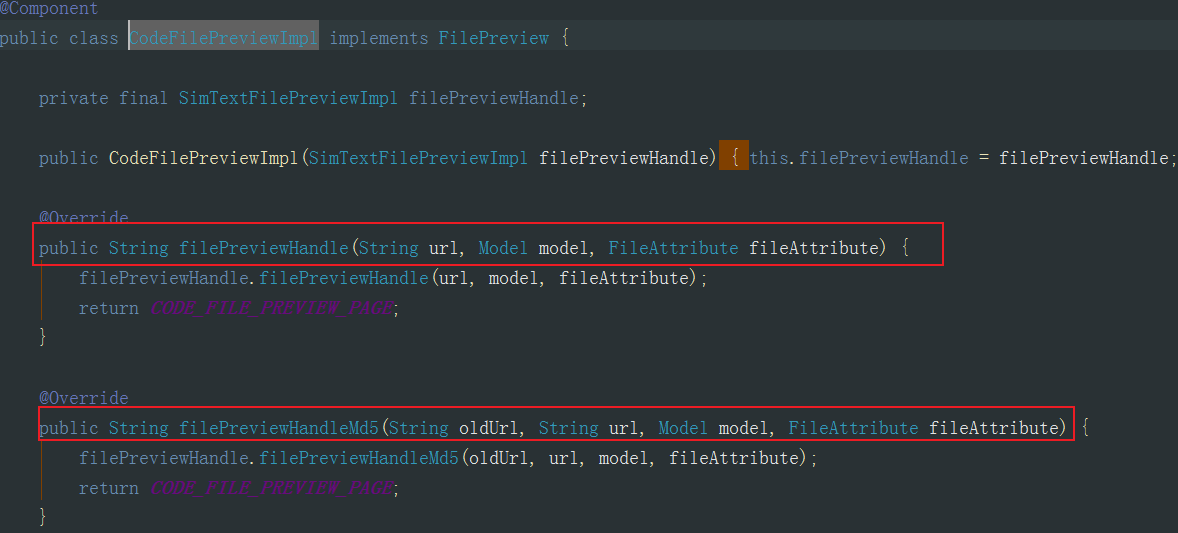Click the @Component annotation
This screenshot has width=1178, height=533.
click(49, 9)
